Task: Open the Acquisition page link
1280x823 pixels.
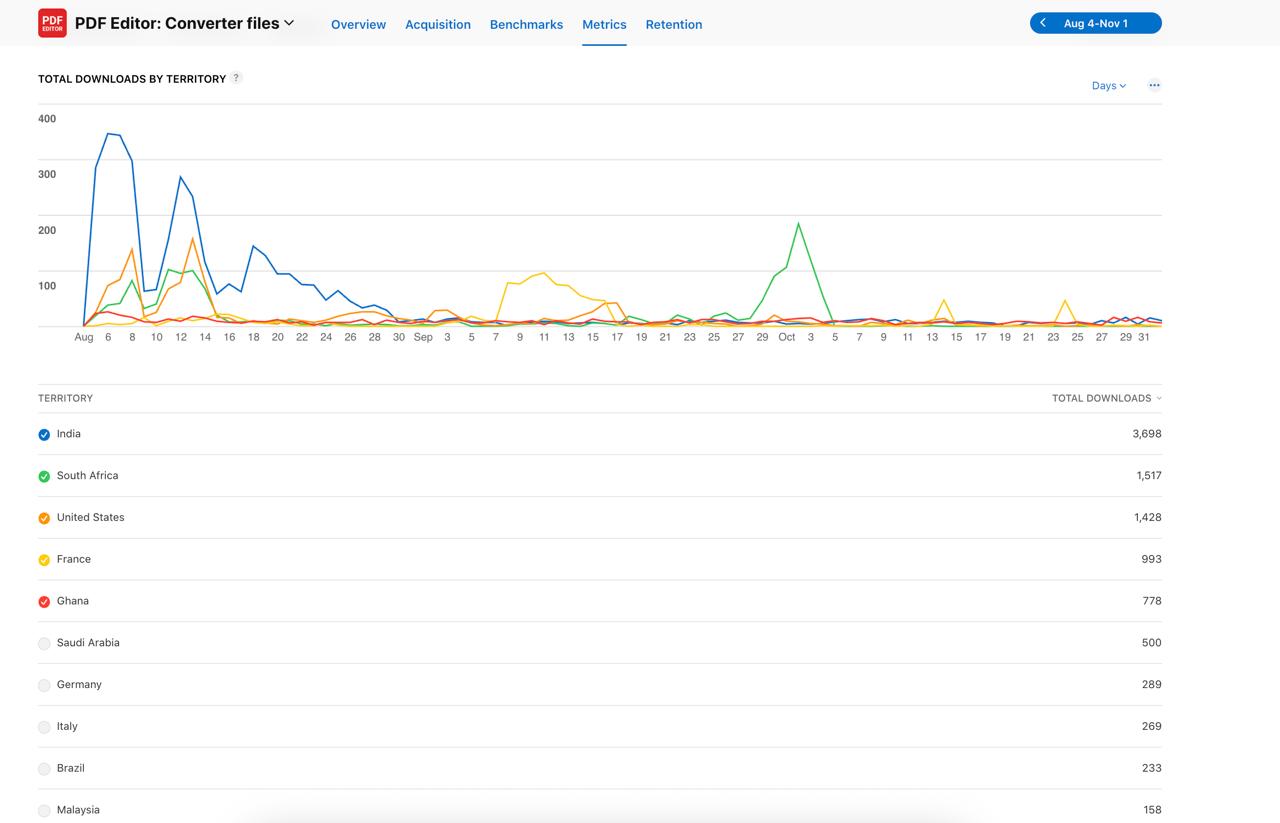Action: point(438,24)
